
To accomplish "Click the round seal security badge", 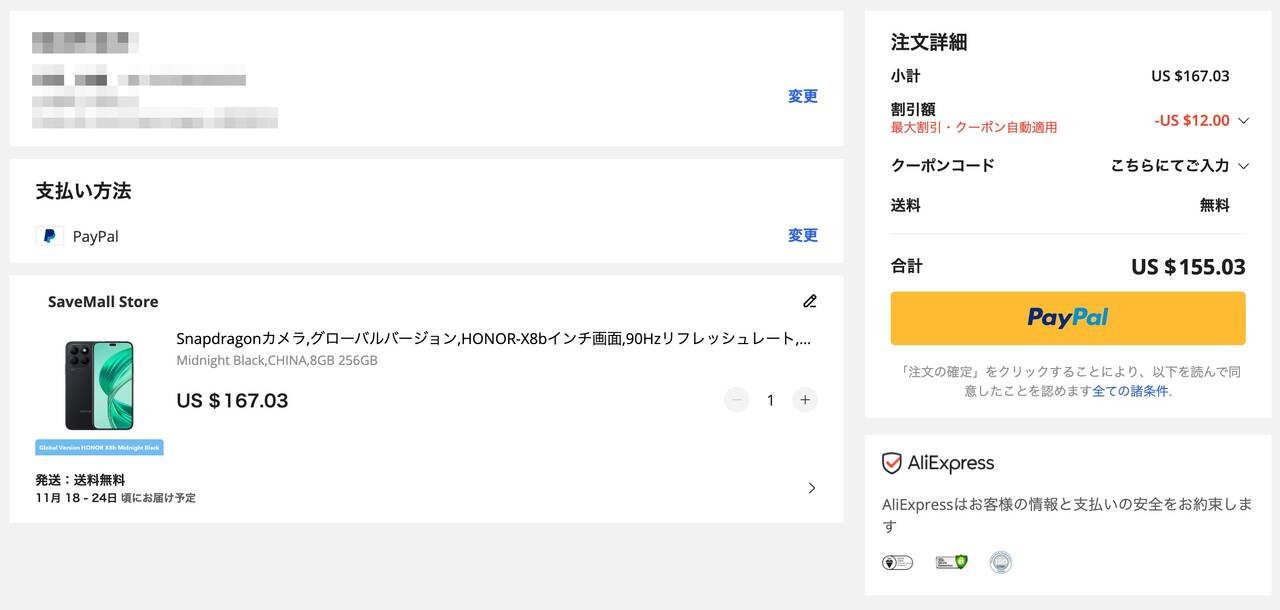I will pos(1000,562).
